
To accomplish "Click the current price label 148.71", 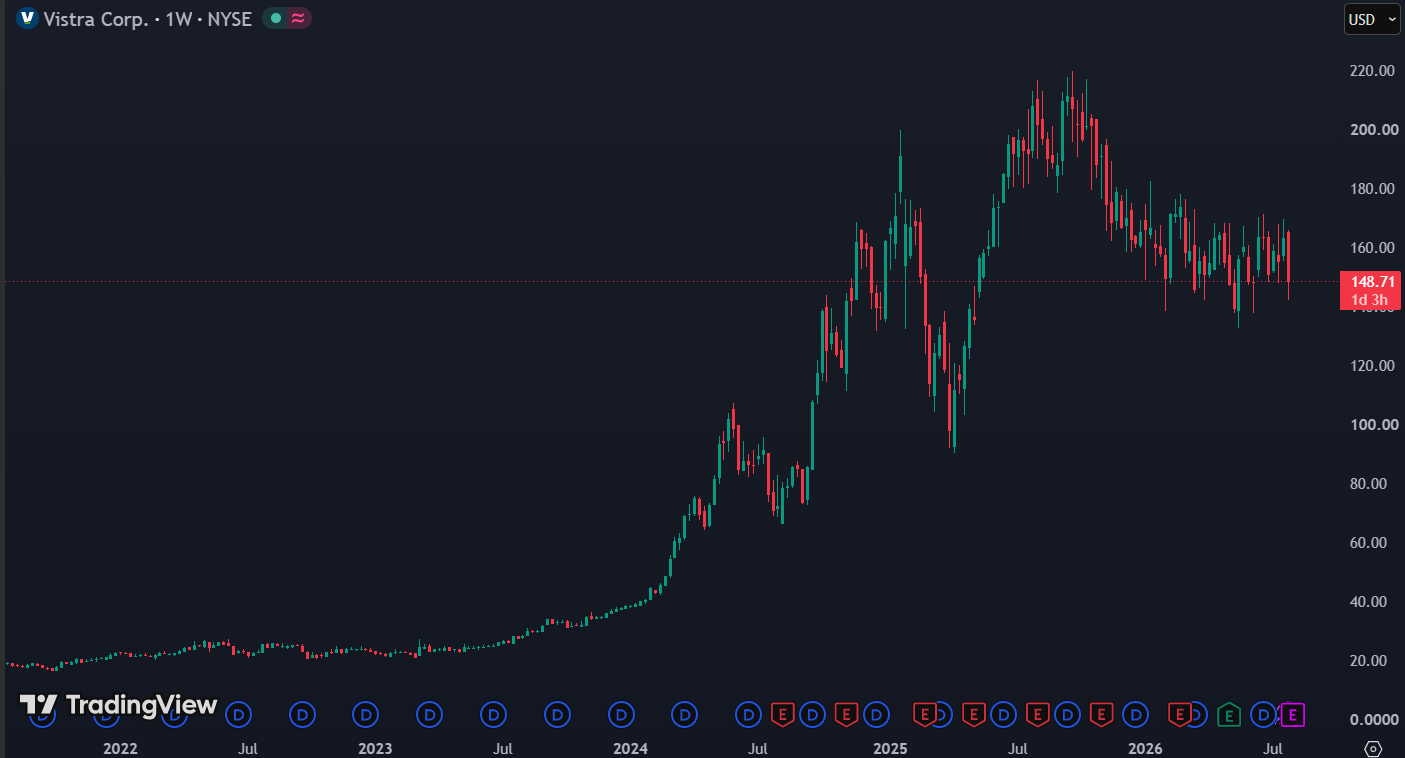I will pos(1372,282).
